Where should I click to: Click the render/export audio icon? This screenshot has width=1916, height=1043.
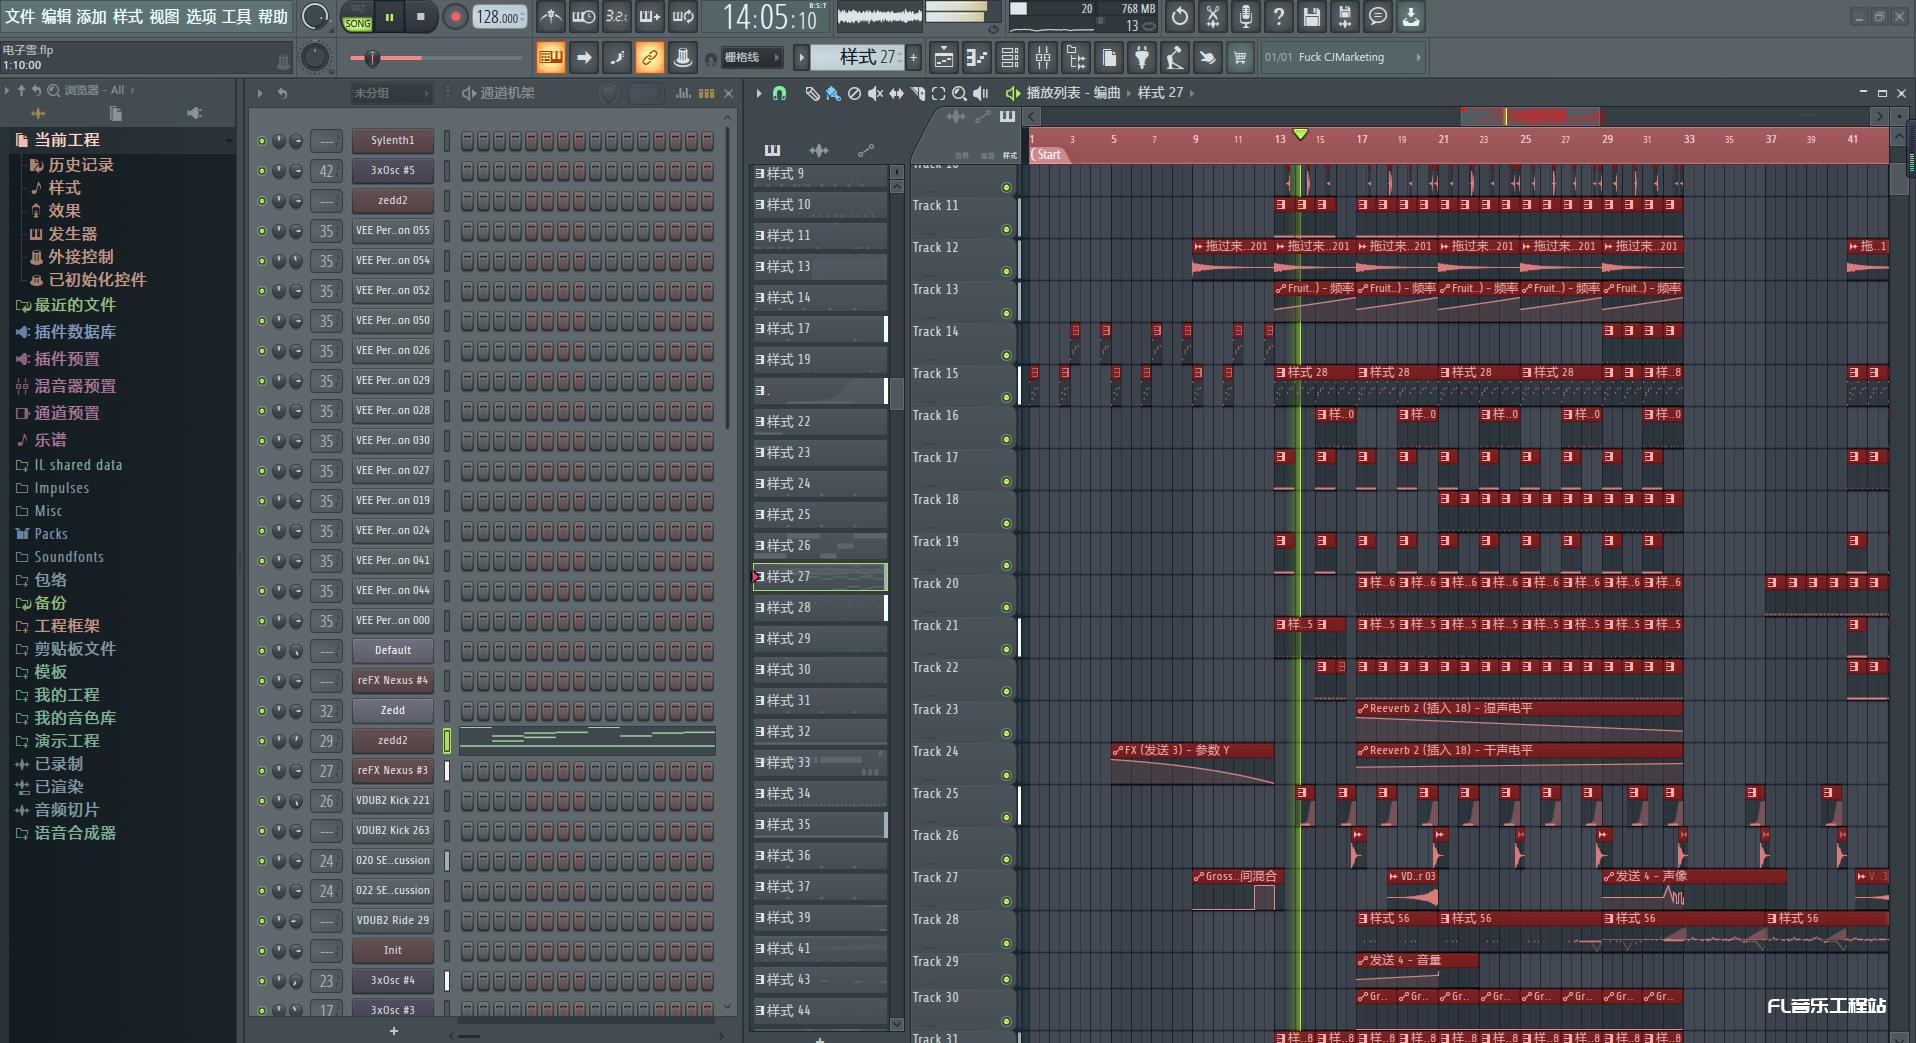[x=1345, y=16]
